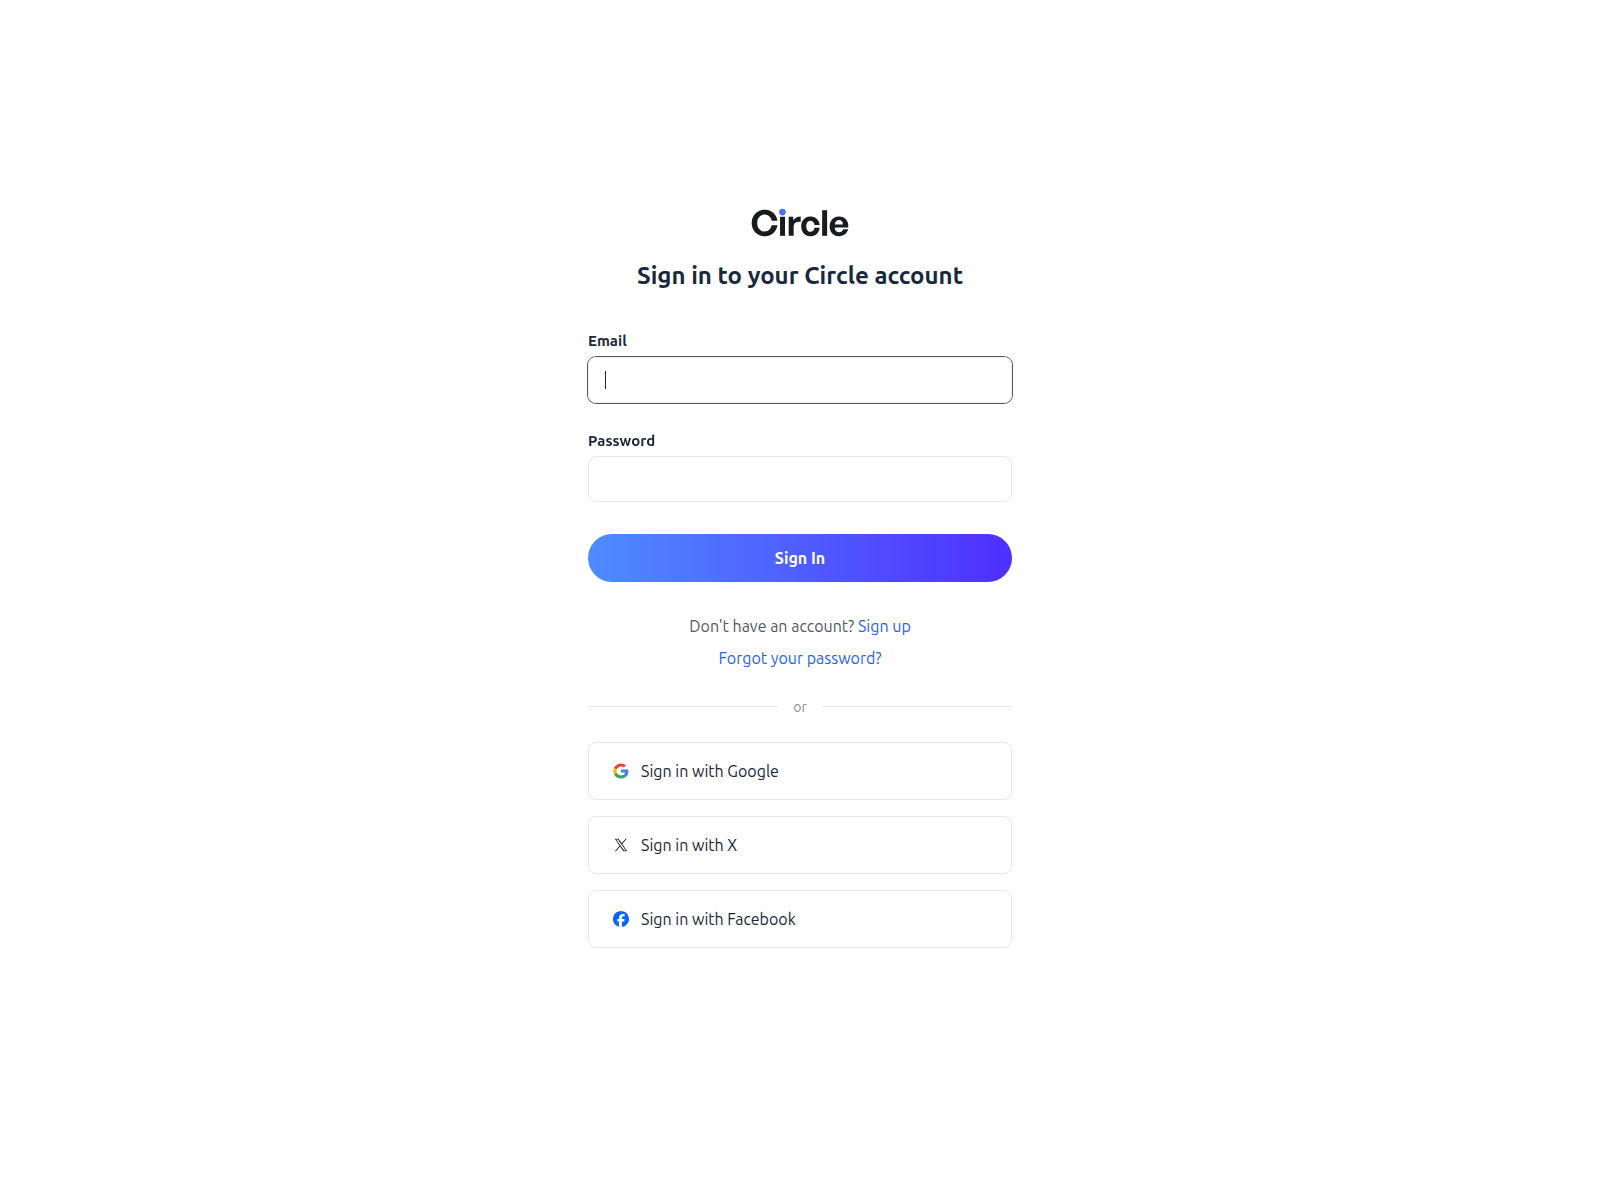The width and height of the screenshot is (1600, 1200).
Task: Choose Sign in with X
Action: pos(799,844)
